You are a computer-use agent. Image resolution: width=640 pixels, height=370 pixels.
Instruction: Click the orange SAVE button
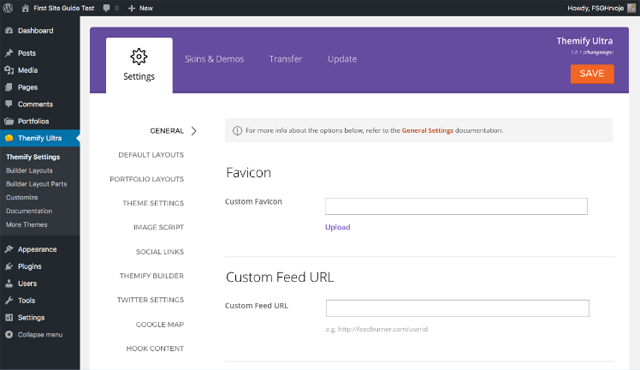(x=592, y=74)
